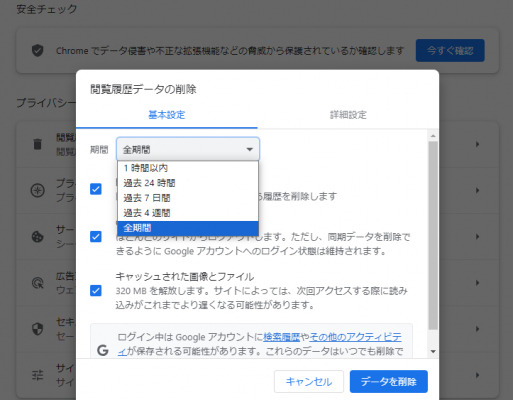Click the trash can icon in privacy list

[x=38, y=144]
